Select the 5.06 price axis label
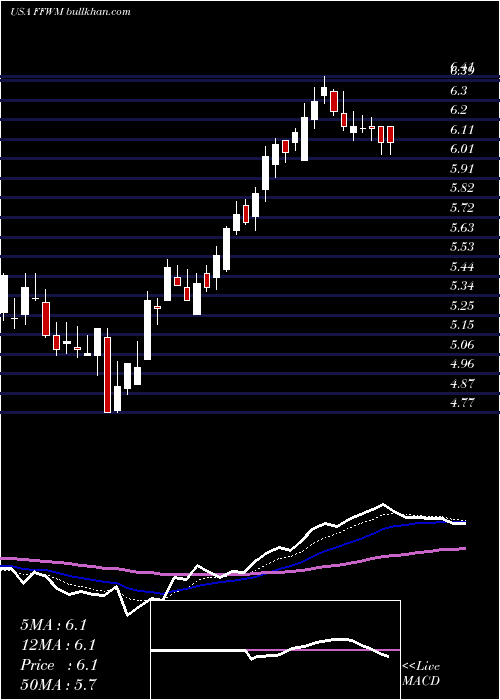The image size is (500, 700). (462, 344)
